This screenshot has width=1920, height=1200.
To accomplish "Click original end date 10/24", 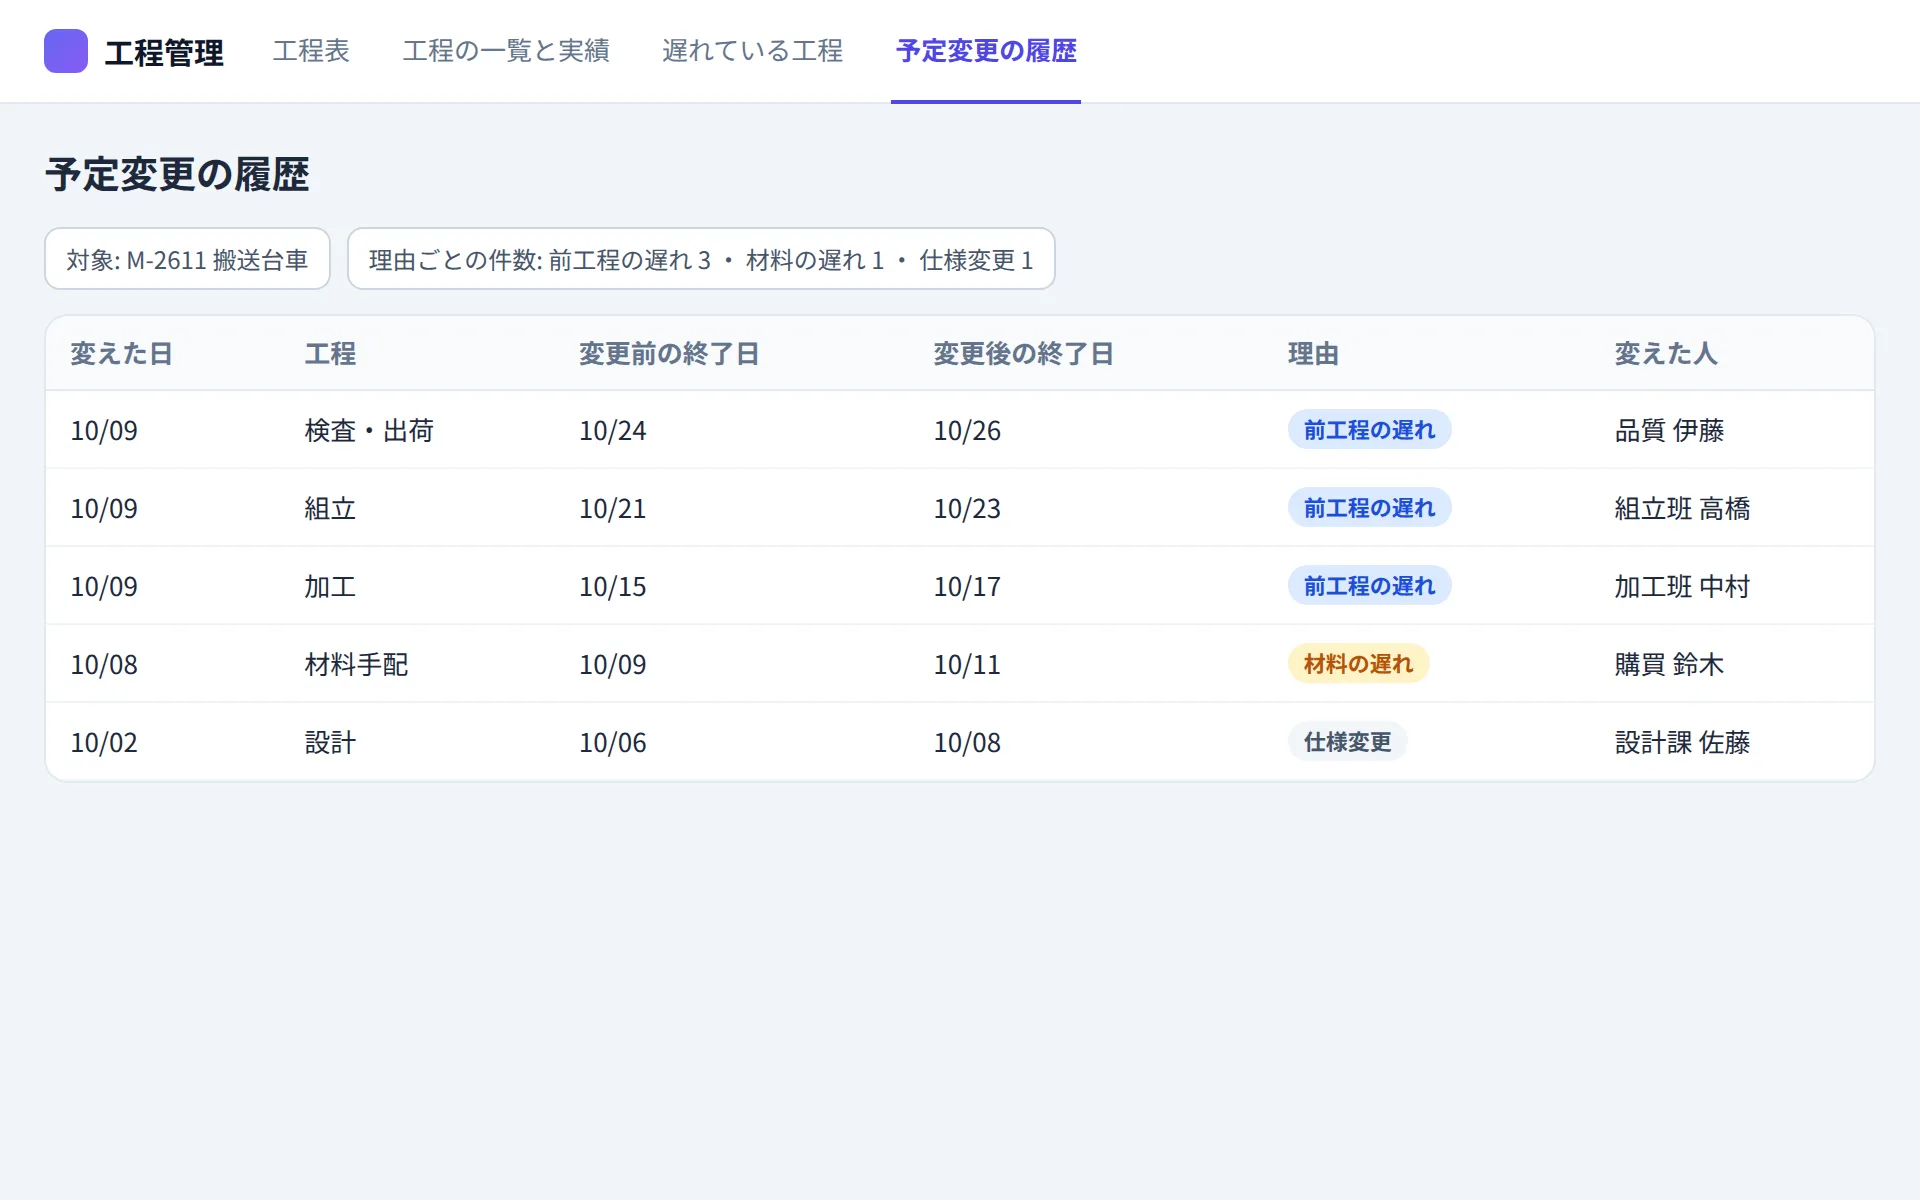I will tap(613, 431).
